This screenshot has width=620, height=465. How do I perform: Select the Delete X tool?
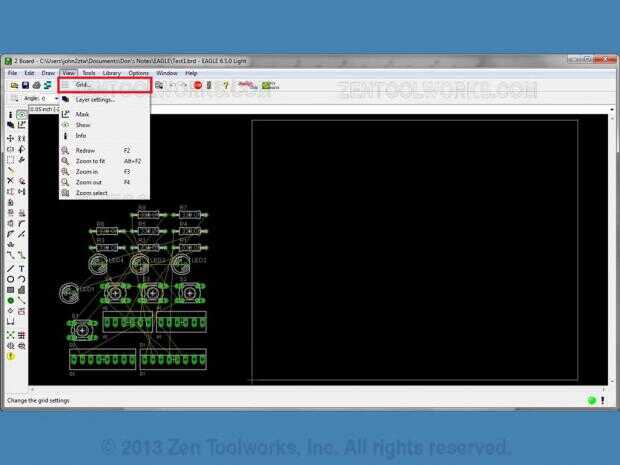coord(10,181)
